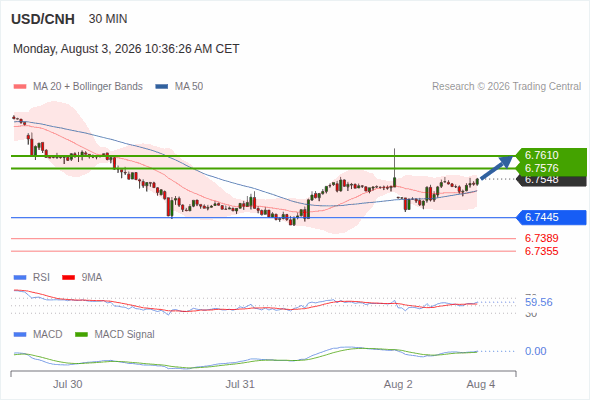This screenshot has height=400, width=590.
Task: Click the USD/CNH chart title
Action: click(43, 19)
